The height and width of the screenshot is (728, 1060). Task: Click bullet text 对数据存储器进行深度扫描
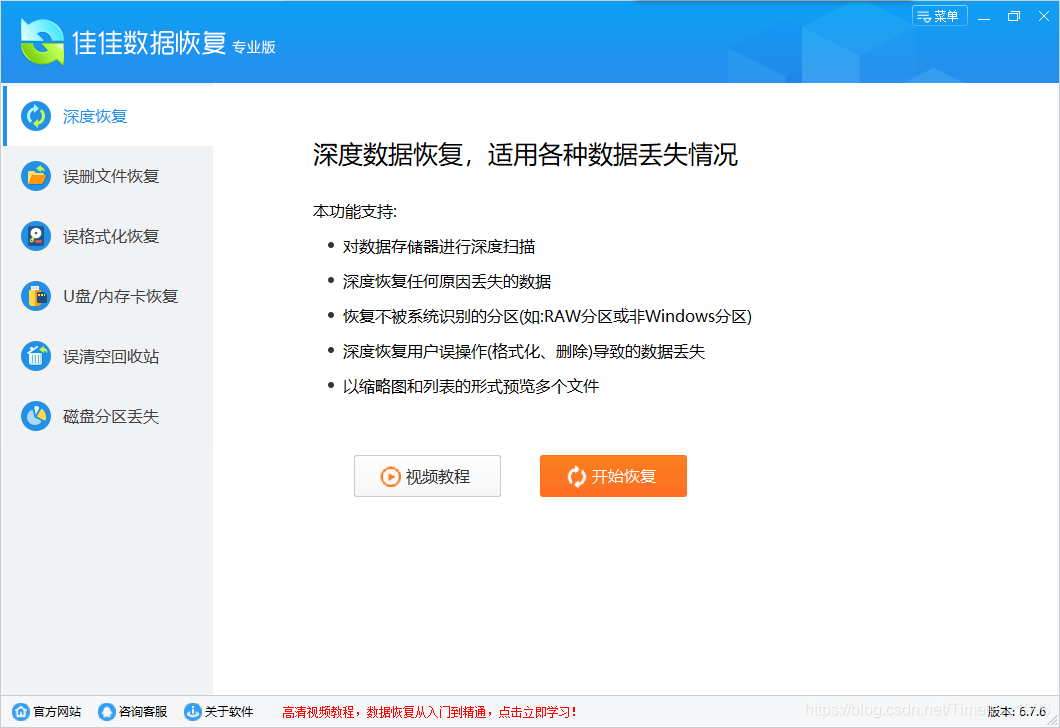pos(439,247)
